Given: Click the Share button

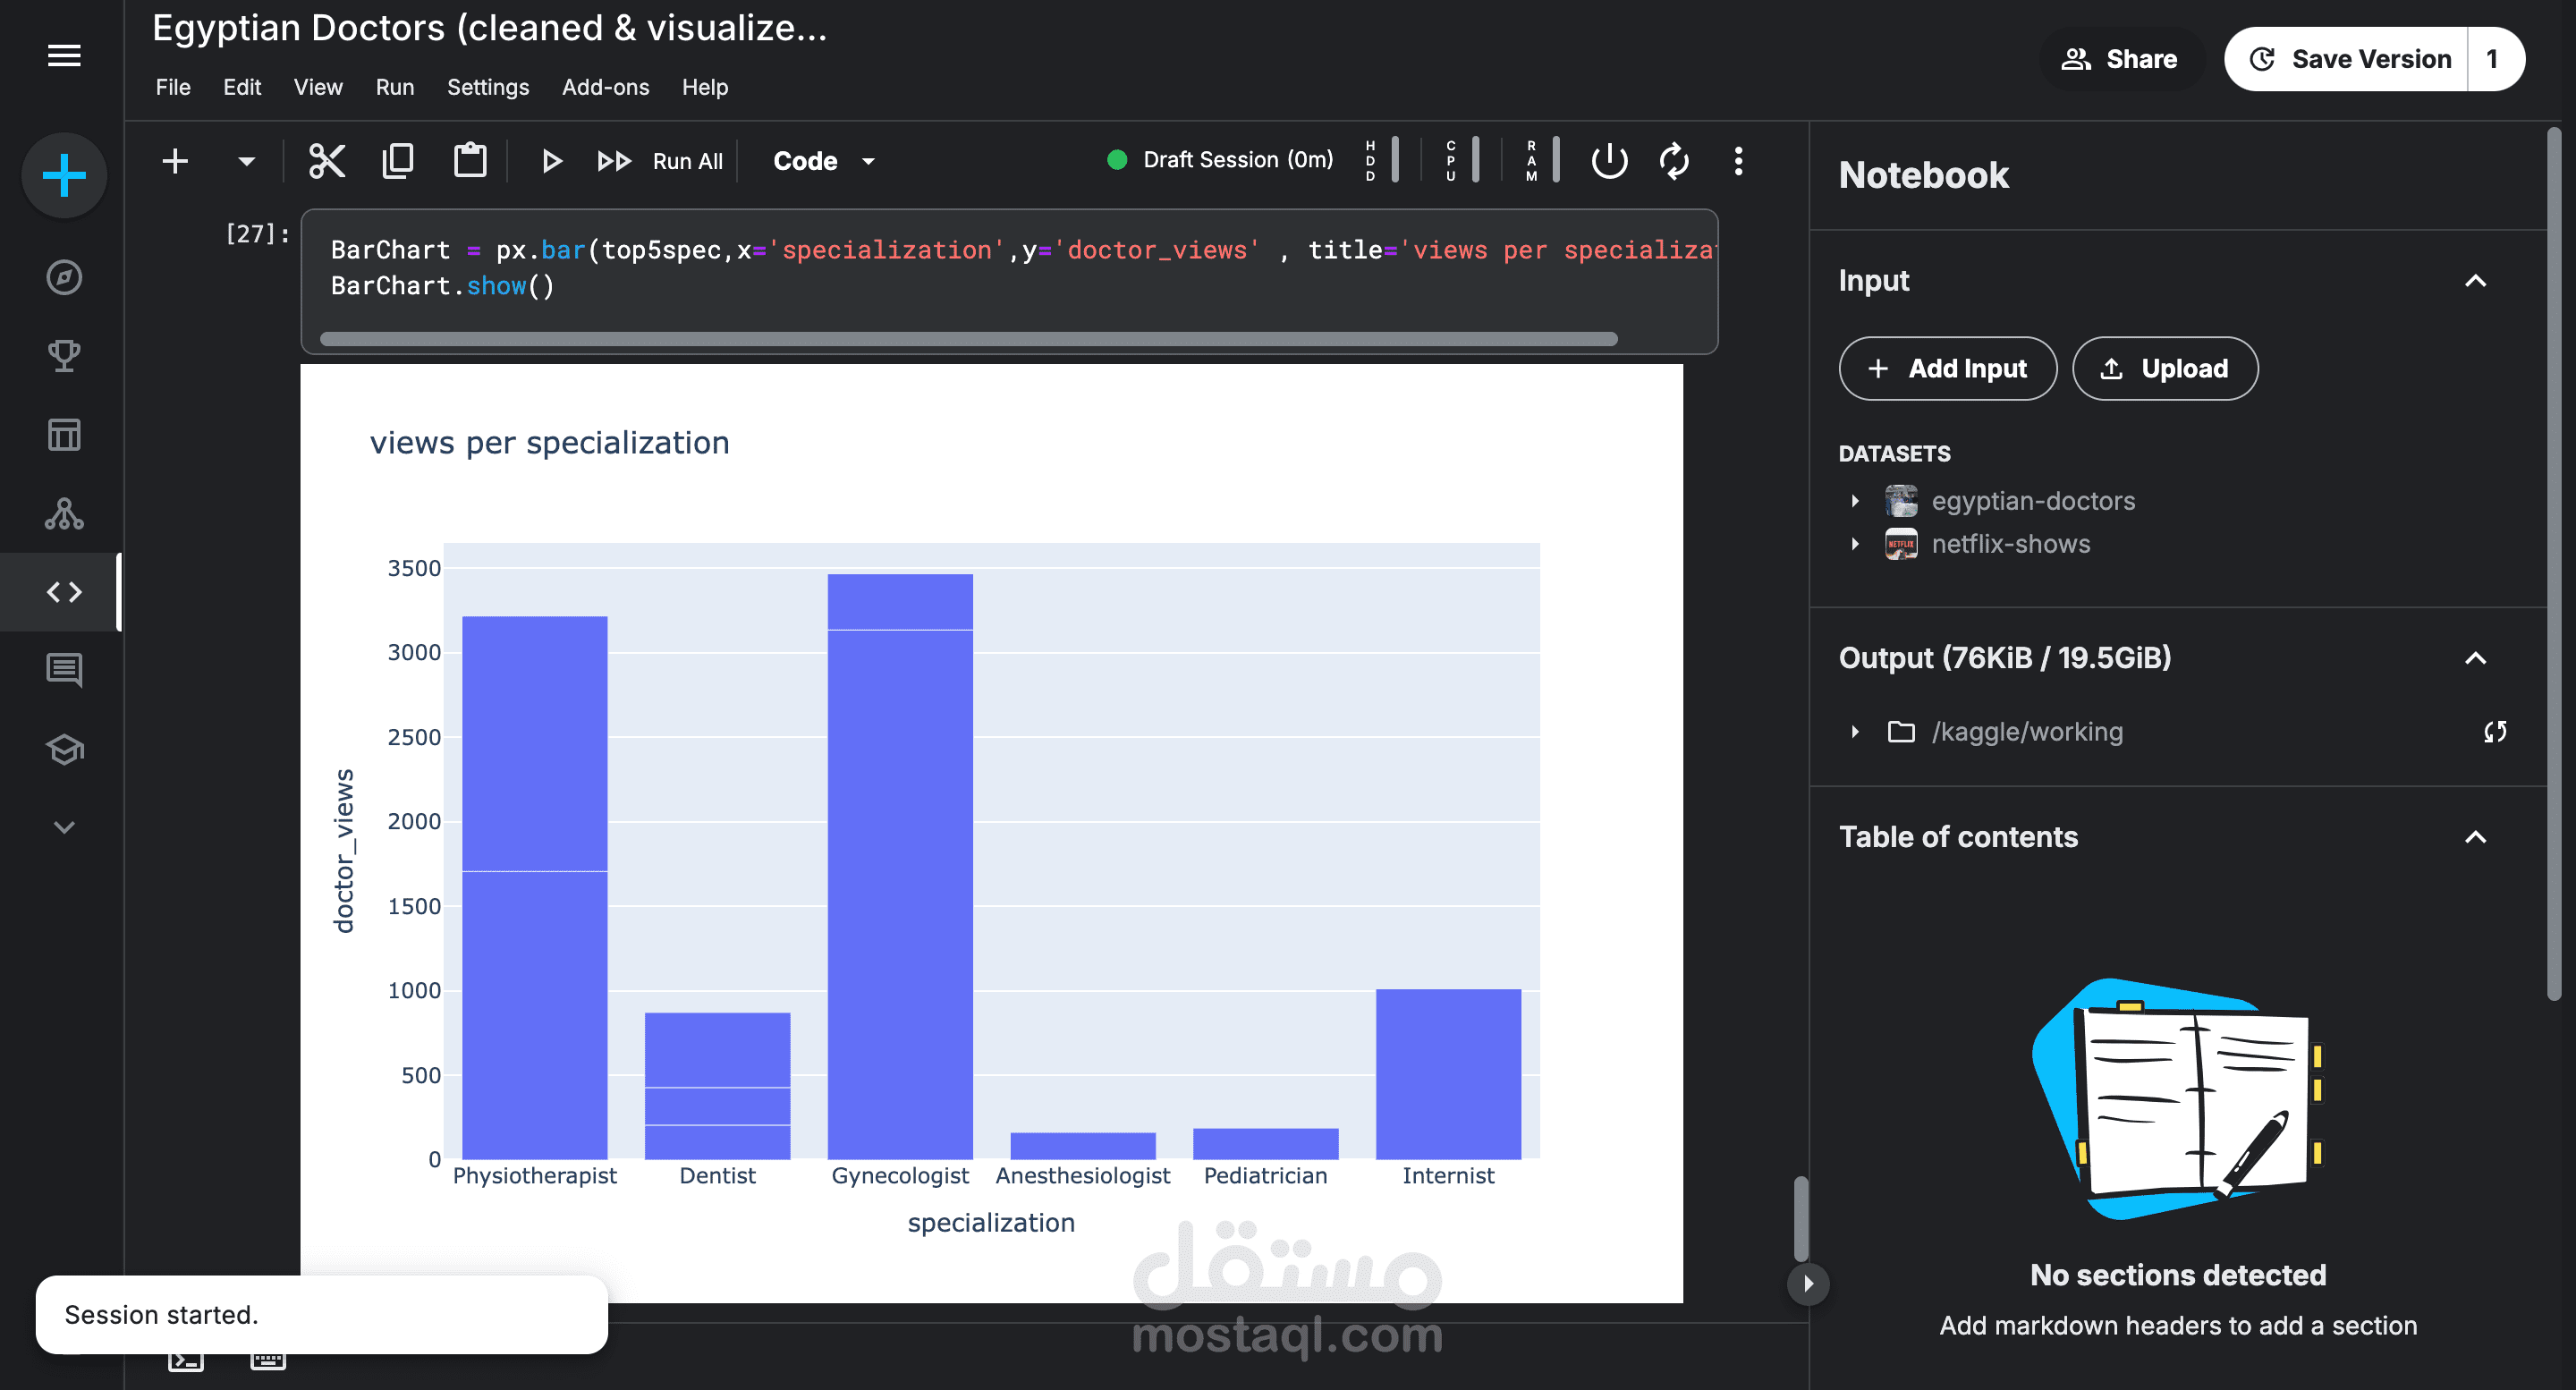Looking at the screenshot, I should (2120, 59).
